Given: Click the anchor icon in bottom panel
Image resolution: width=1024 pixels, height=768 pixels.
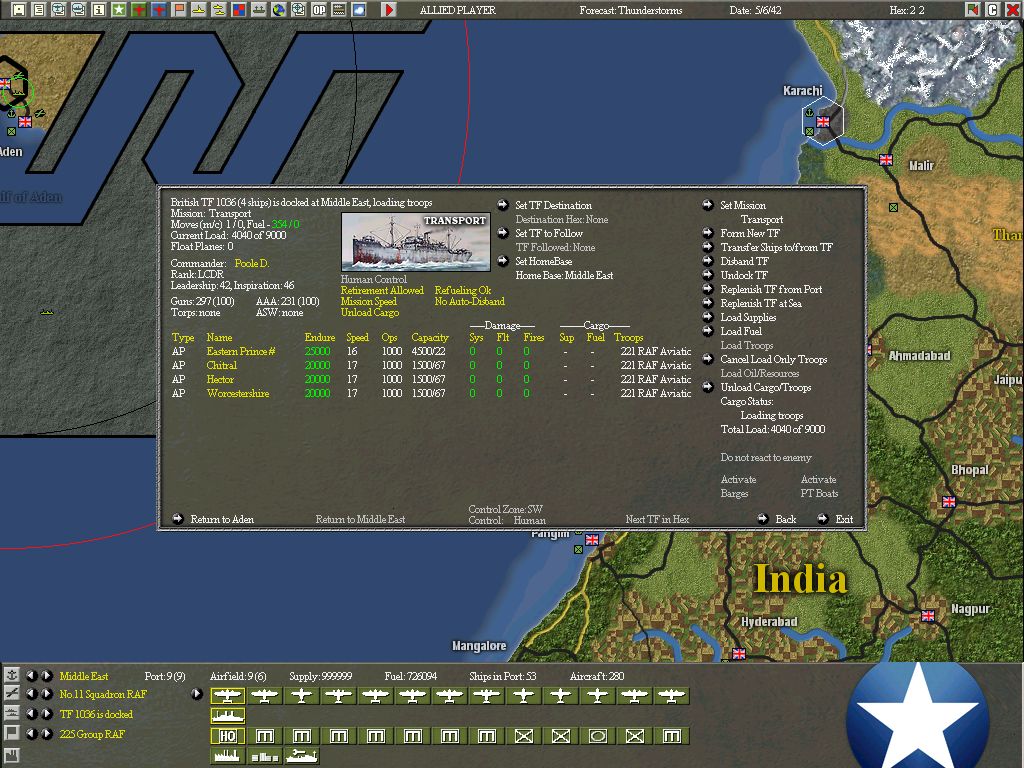Looking at the screenshot, I should (11, 675).
